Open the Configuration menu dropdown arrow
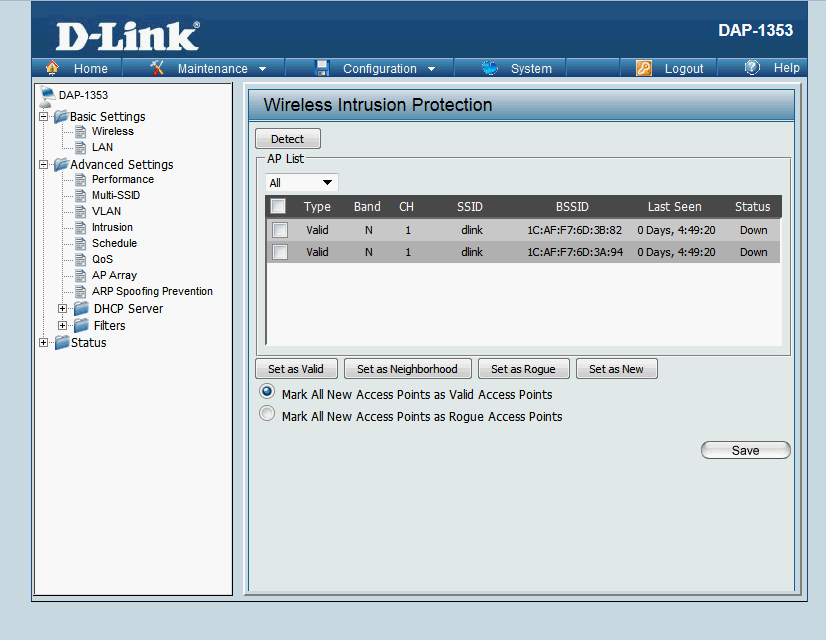This screenshot has height=640, width=826. click(431, 69)
